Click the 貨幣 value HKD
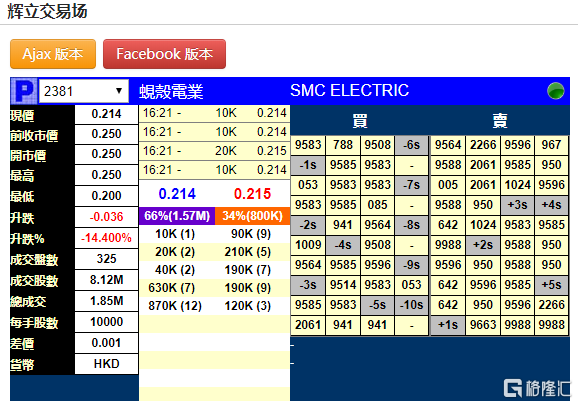 [107, 364]
